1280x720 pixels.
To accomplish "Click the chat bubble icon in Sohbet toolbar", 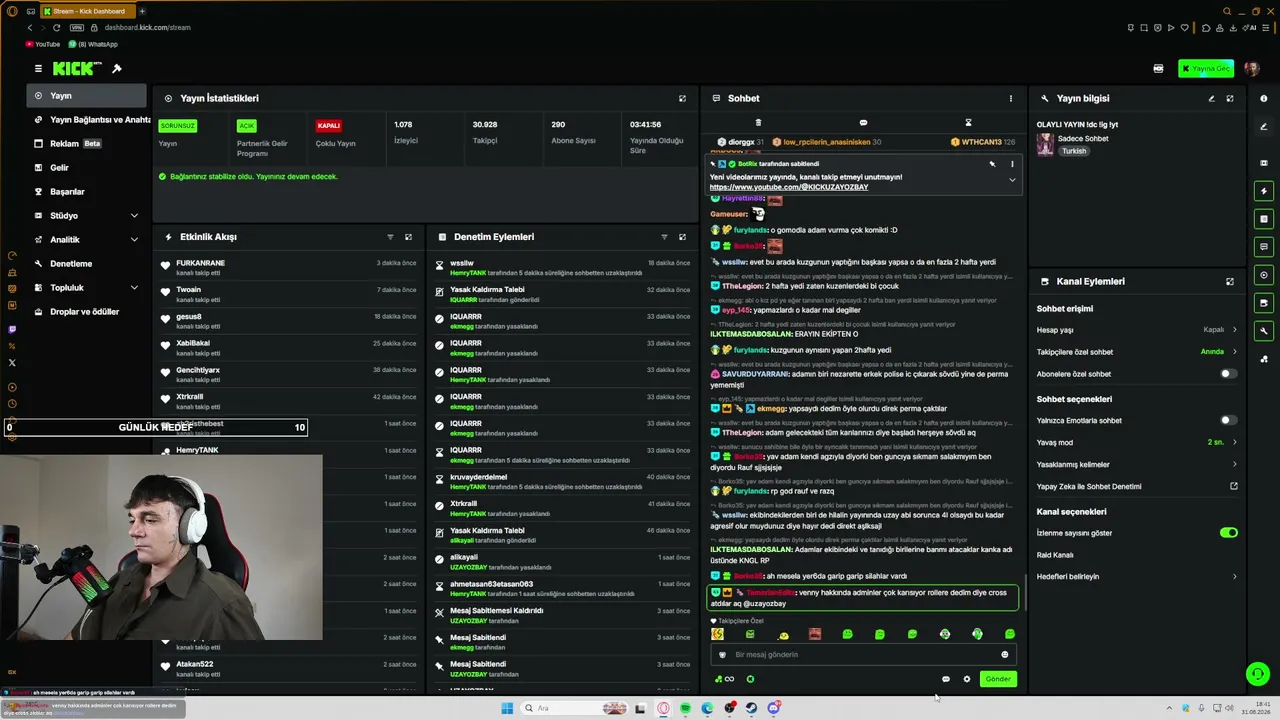I will pos(863,123).
